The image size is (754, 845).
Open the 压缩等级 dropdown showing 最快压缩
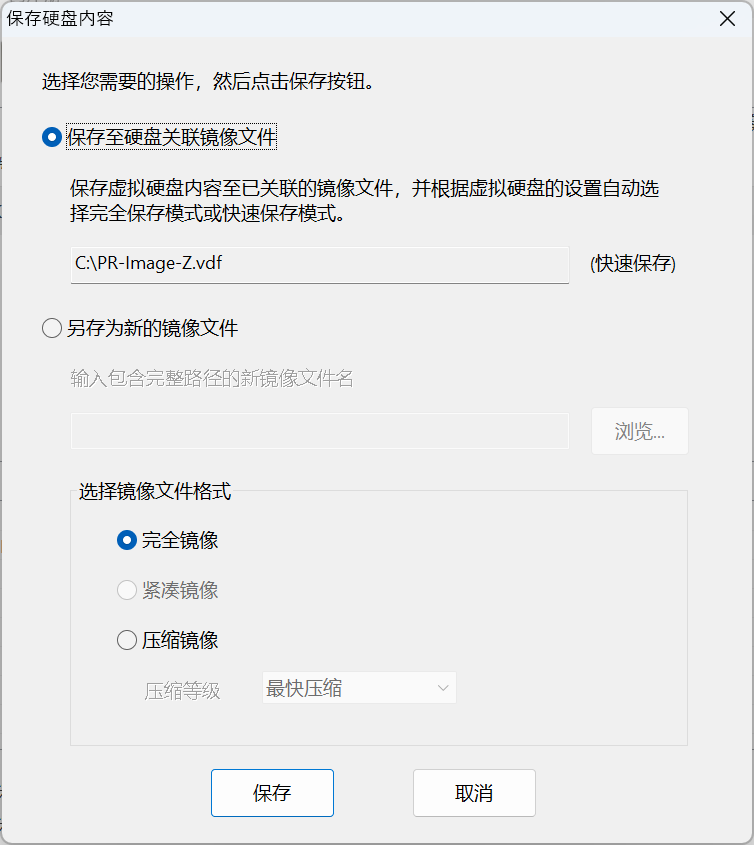(x=359, y=688)
